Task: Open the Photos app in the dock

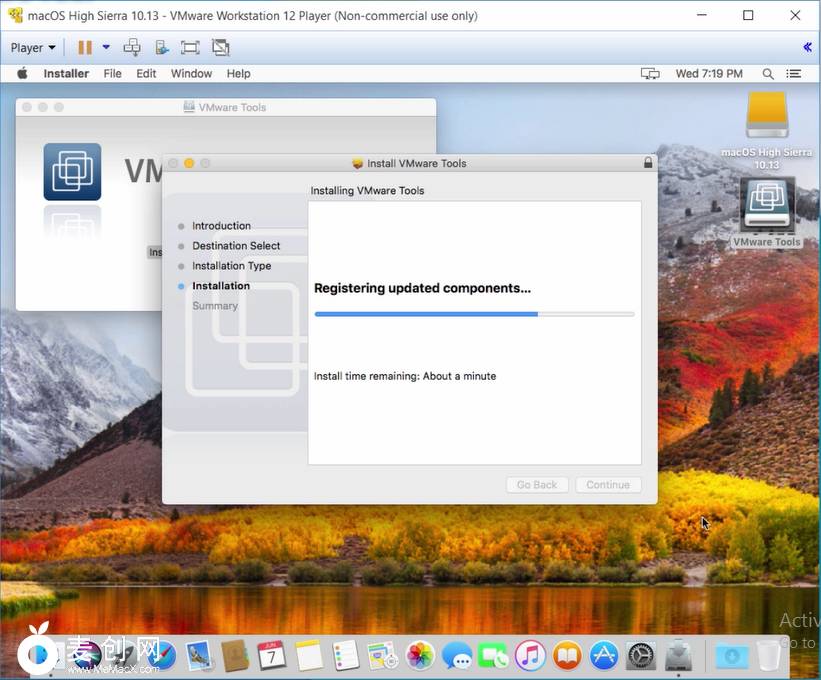Action: pos(421,655)
